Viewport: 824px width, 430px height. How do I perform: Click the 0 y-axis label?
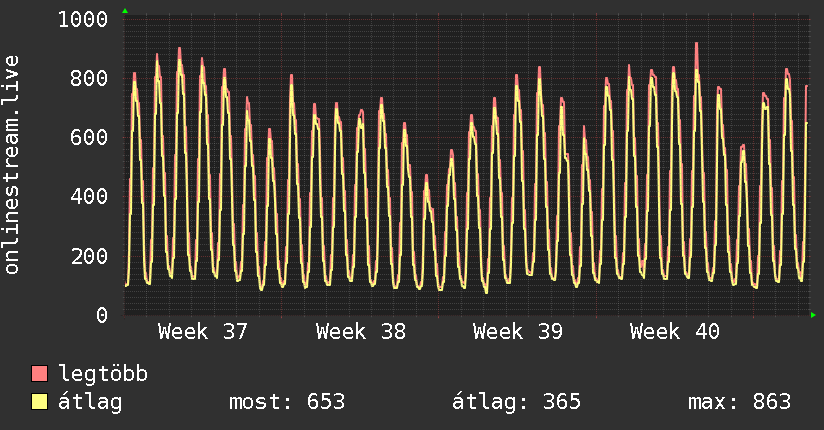coord(102,315)
